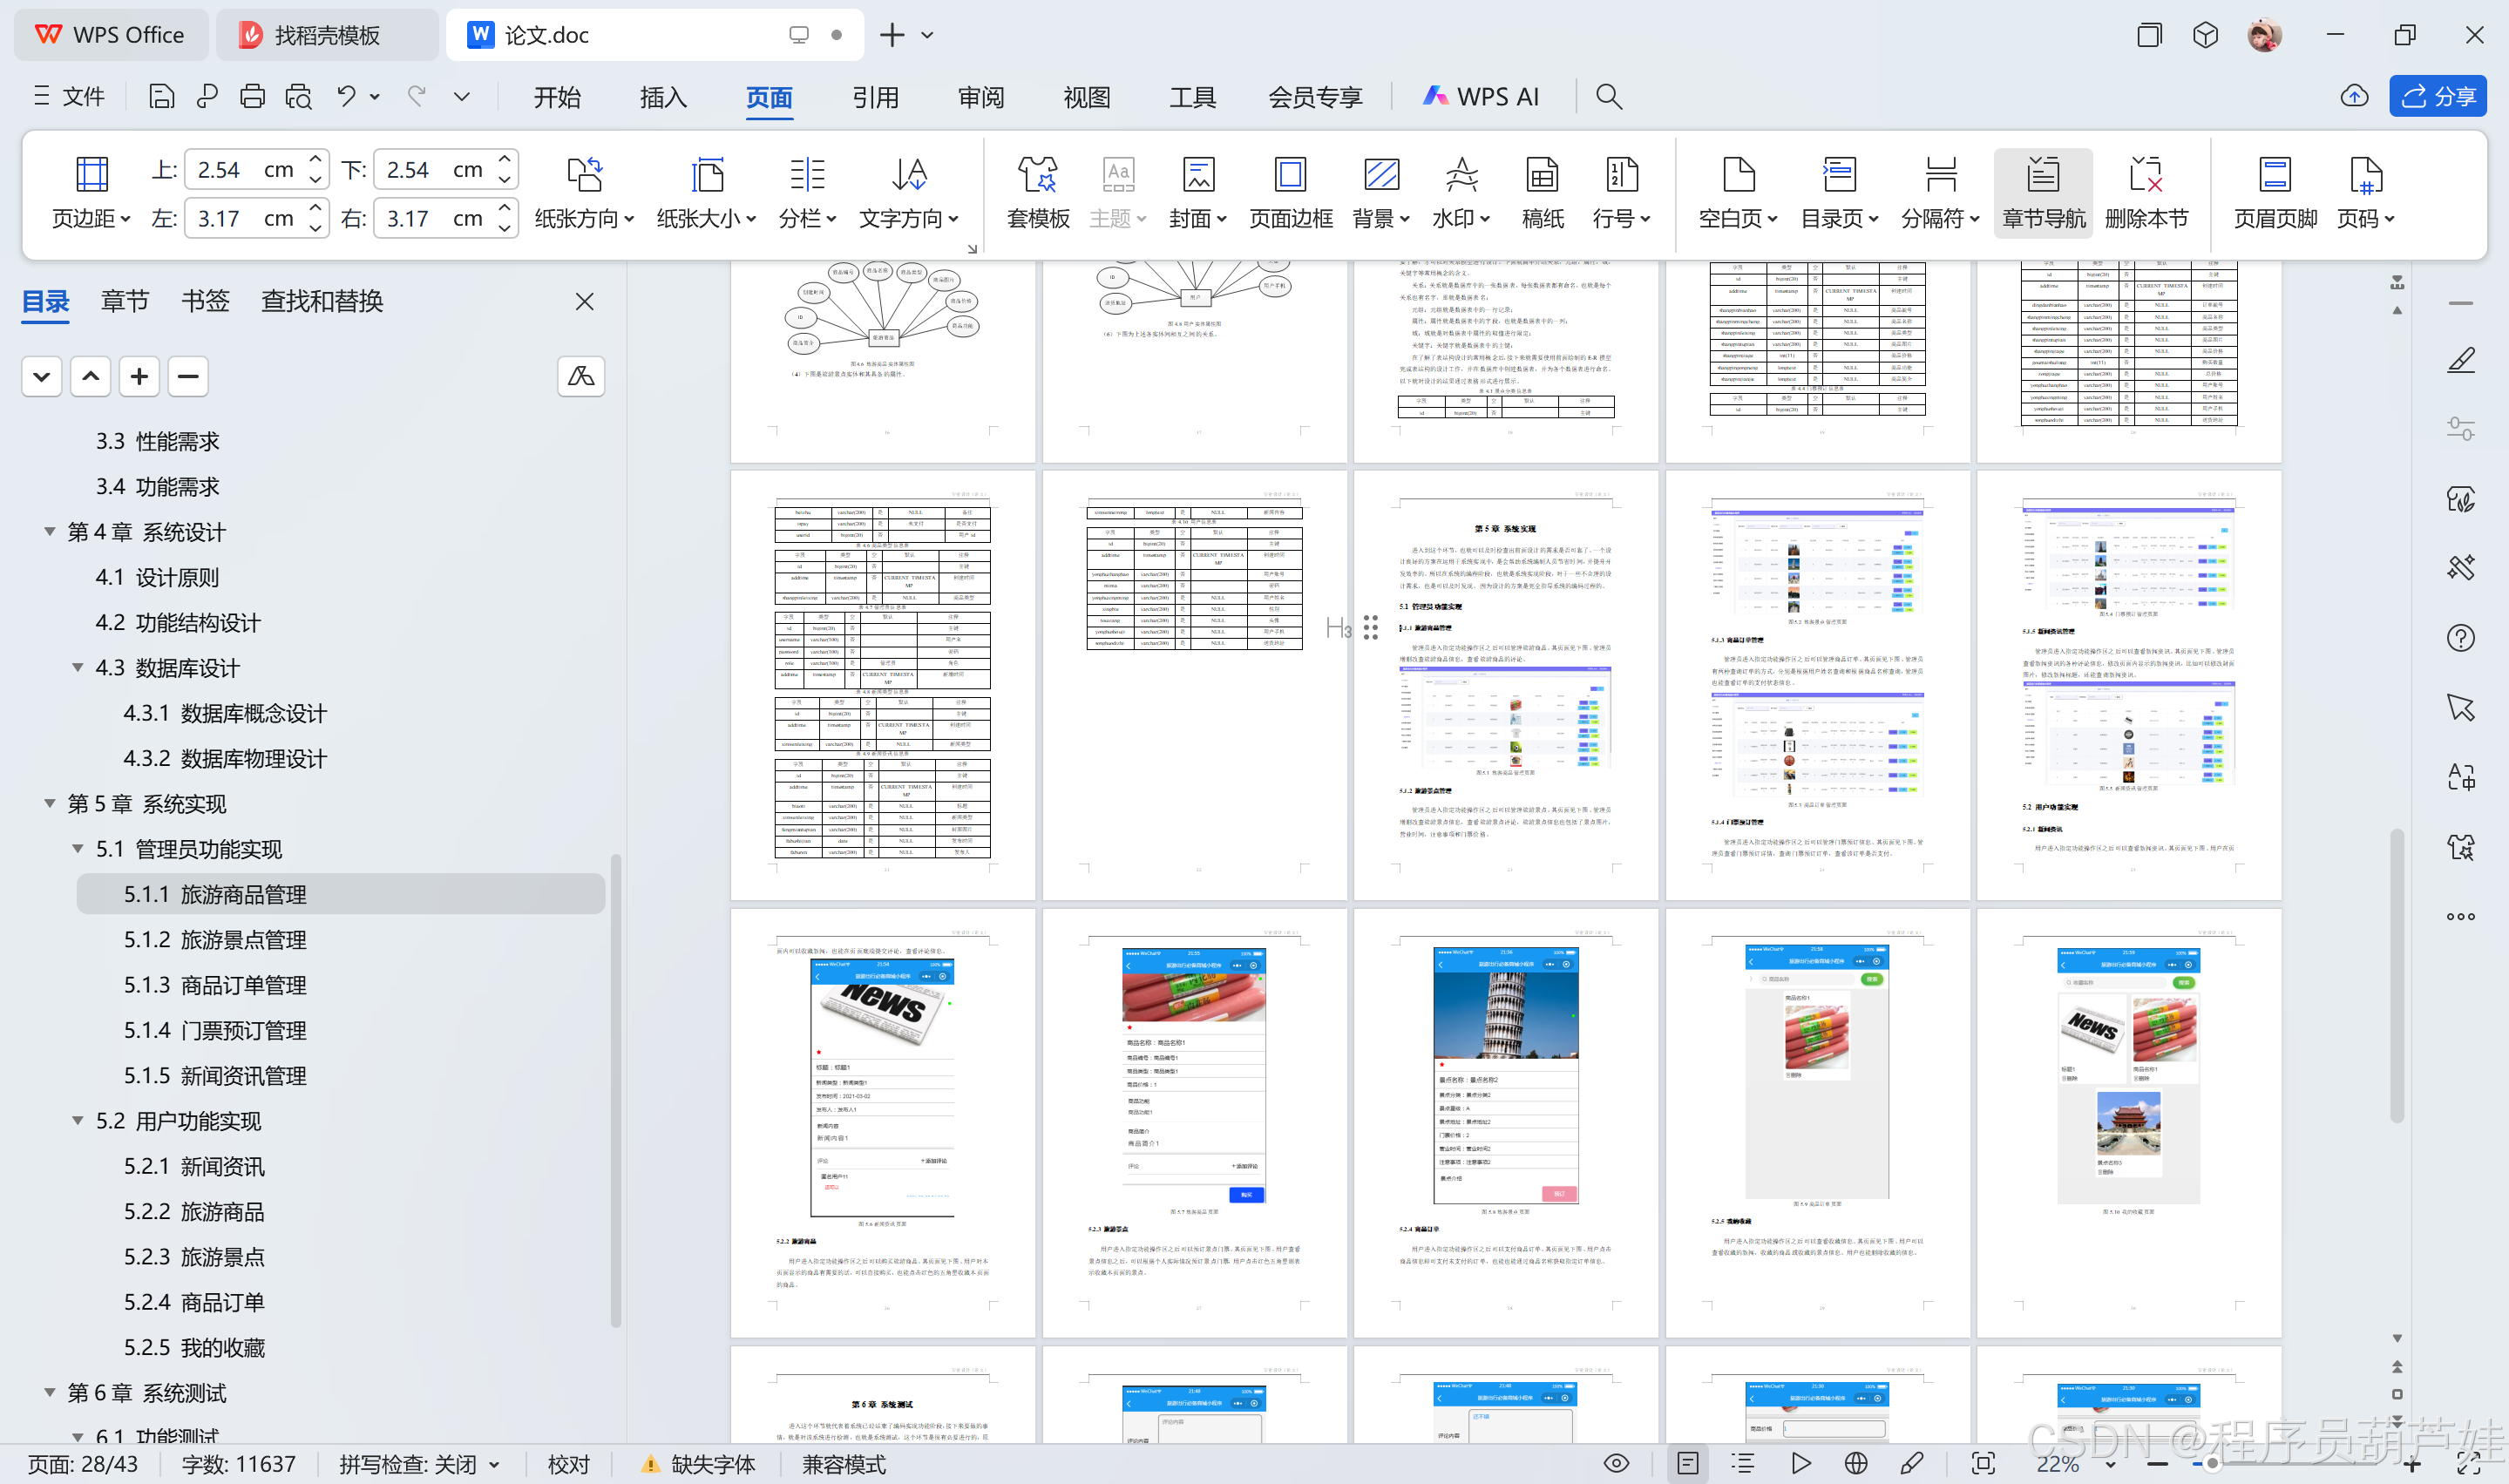Switch to the 章节 navigation tab
2509x1484 pixels.
125,301
